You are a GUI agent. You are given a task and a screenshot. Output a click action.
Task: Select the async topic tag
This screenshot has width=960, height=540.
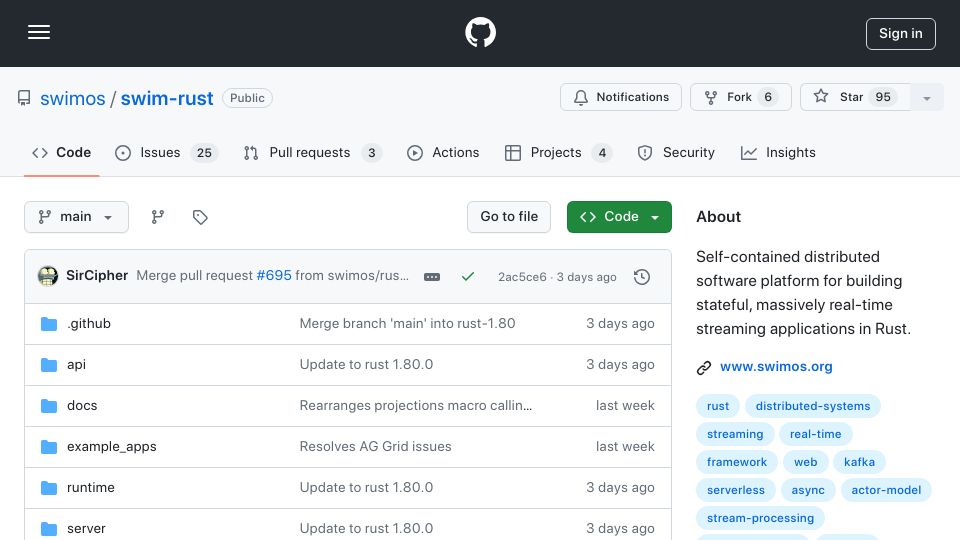tap(808, 490)
